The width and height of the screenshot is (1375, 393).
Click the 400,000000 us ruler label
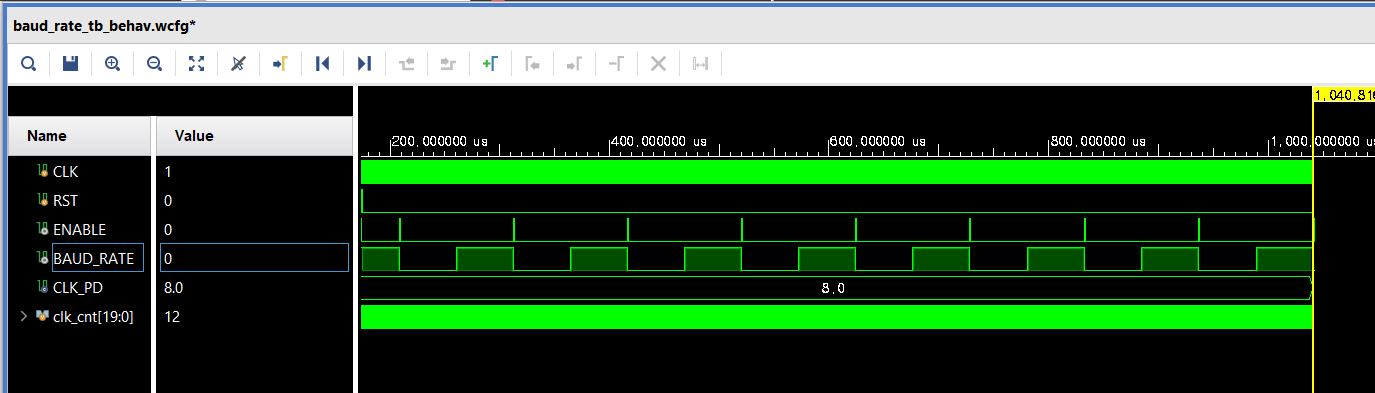click(659, 142)
